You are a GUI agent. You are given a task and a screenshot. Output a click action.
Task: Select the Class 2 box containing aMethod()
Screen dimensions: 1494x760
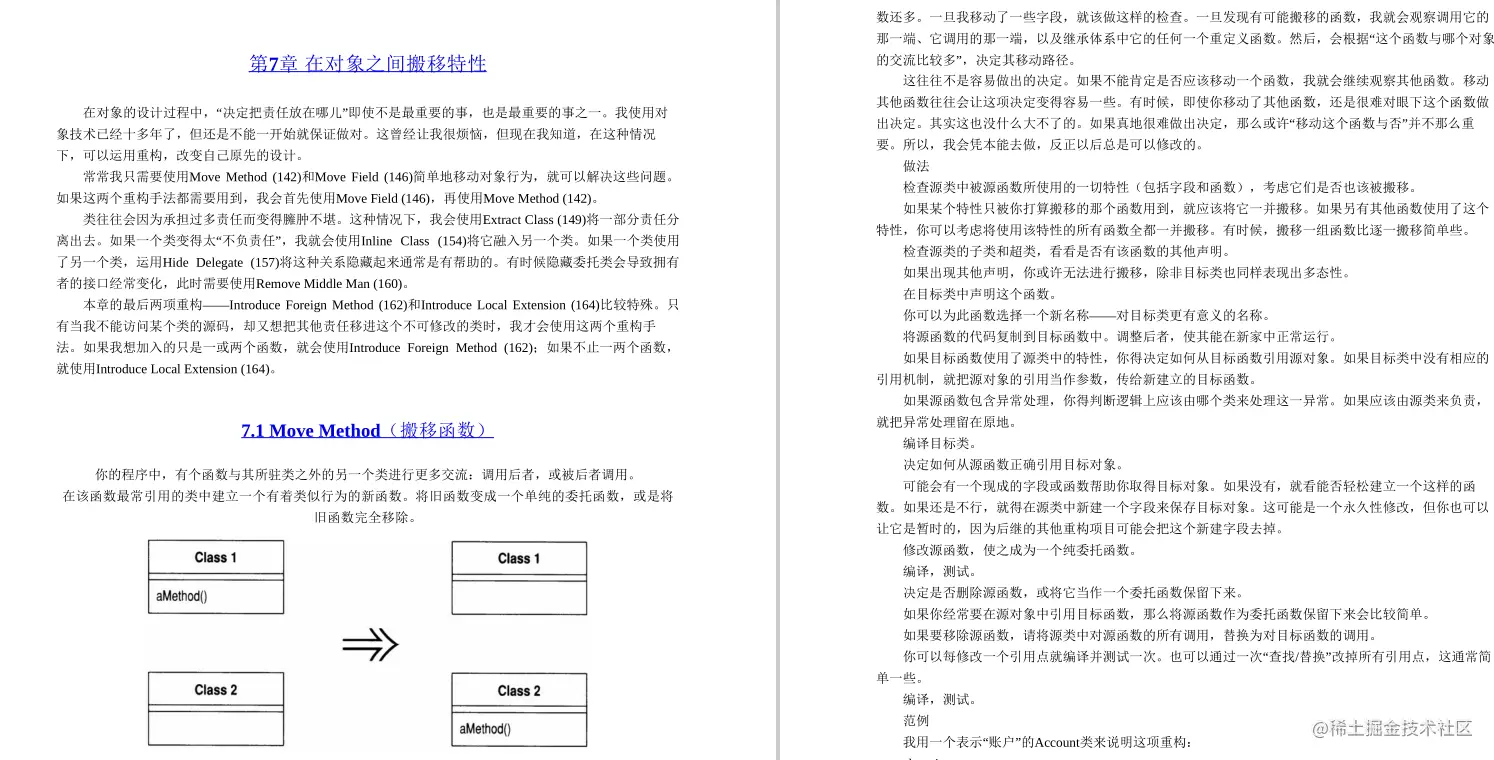[518, 708]
